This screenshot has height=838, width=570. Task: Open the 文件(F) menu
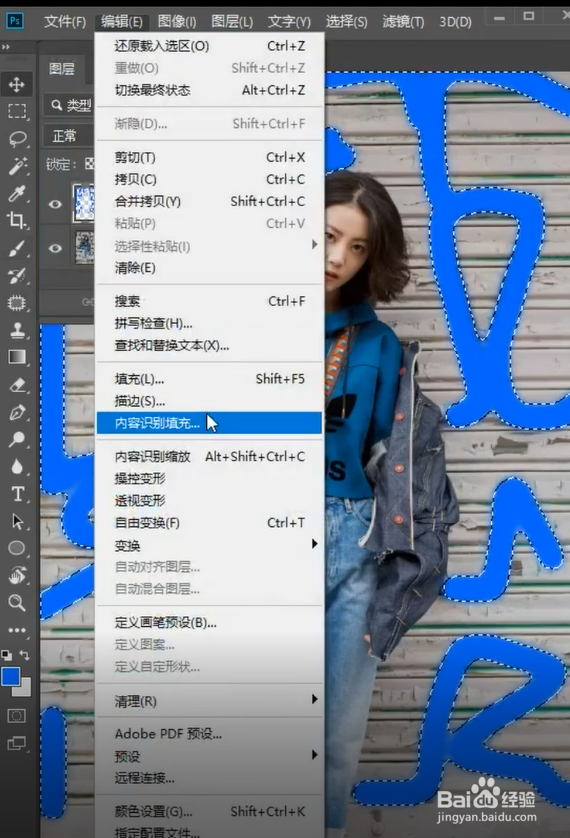pyautogui.click(x=65, y=21)
